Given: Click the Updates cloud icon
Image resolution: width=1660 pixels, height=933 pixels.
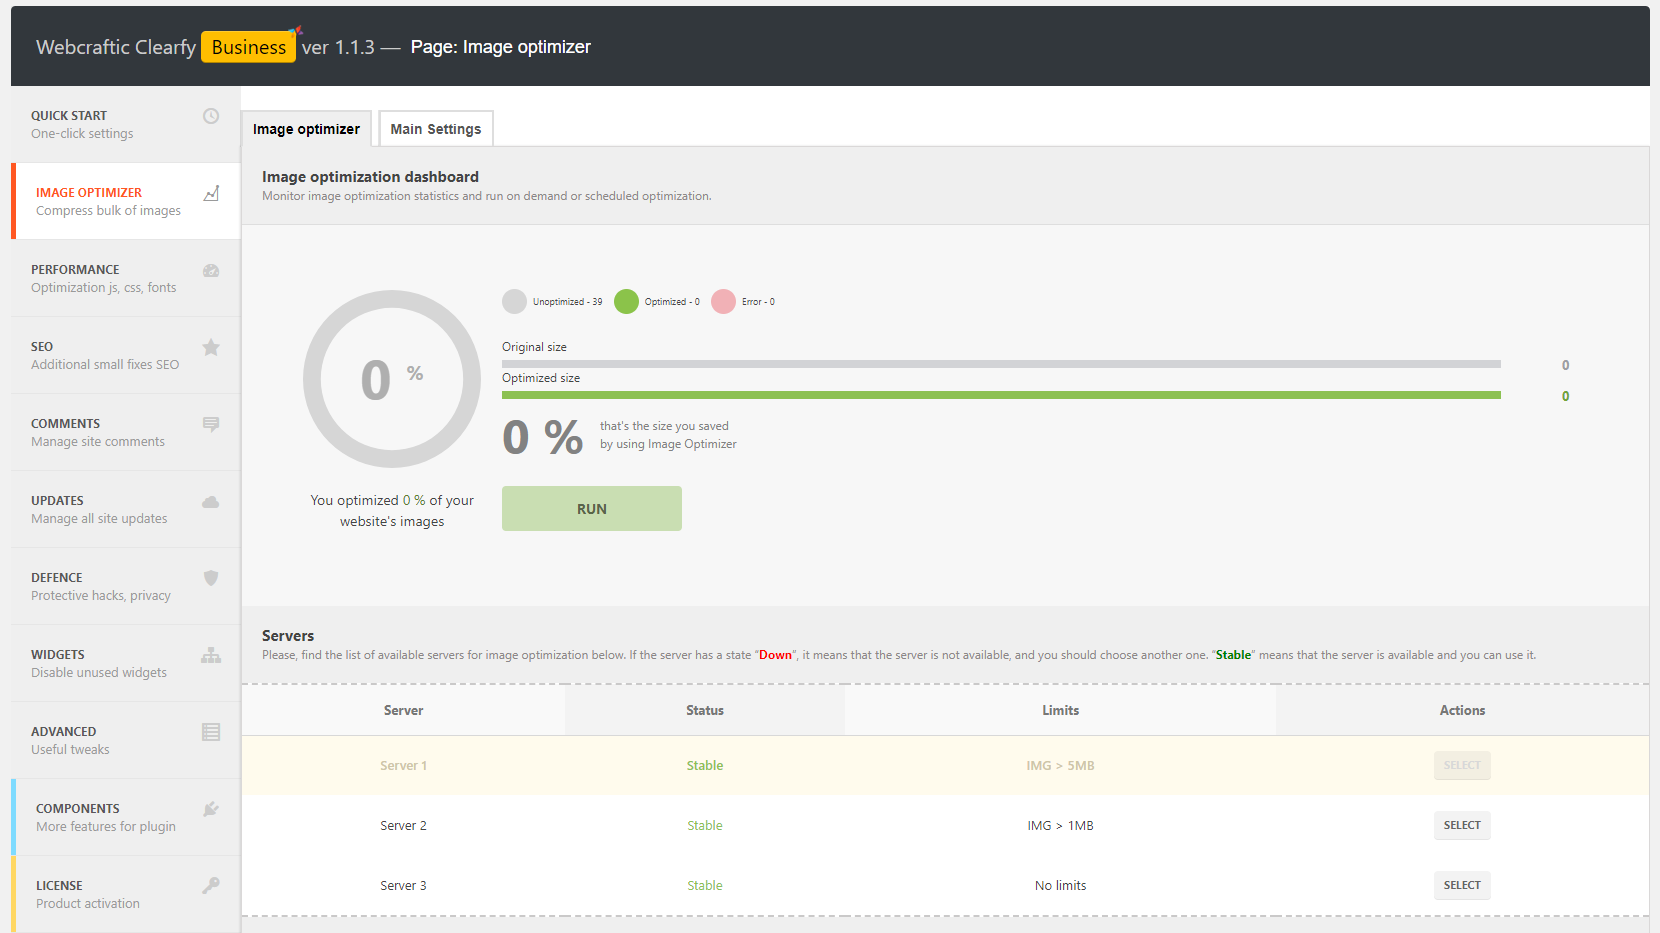Looking at the screenshot, I should (211, 502).
